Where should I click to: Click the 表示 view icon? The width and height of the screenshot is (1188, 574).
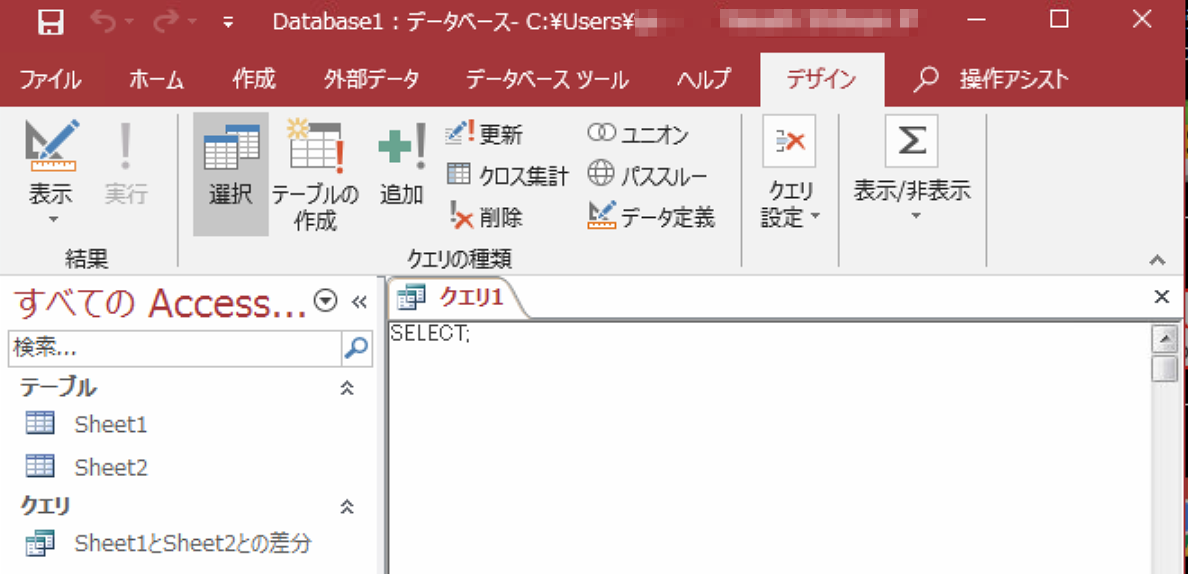pos(52,145)
